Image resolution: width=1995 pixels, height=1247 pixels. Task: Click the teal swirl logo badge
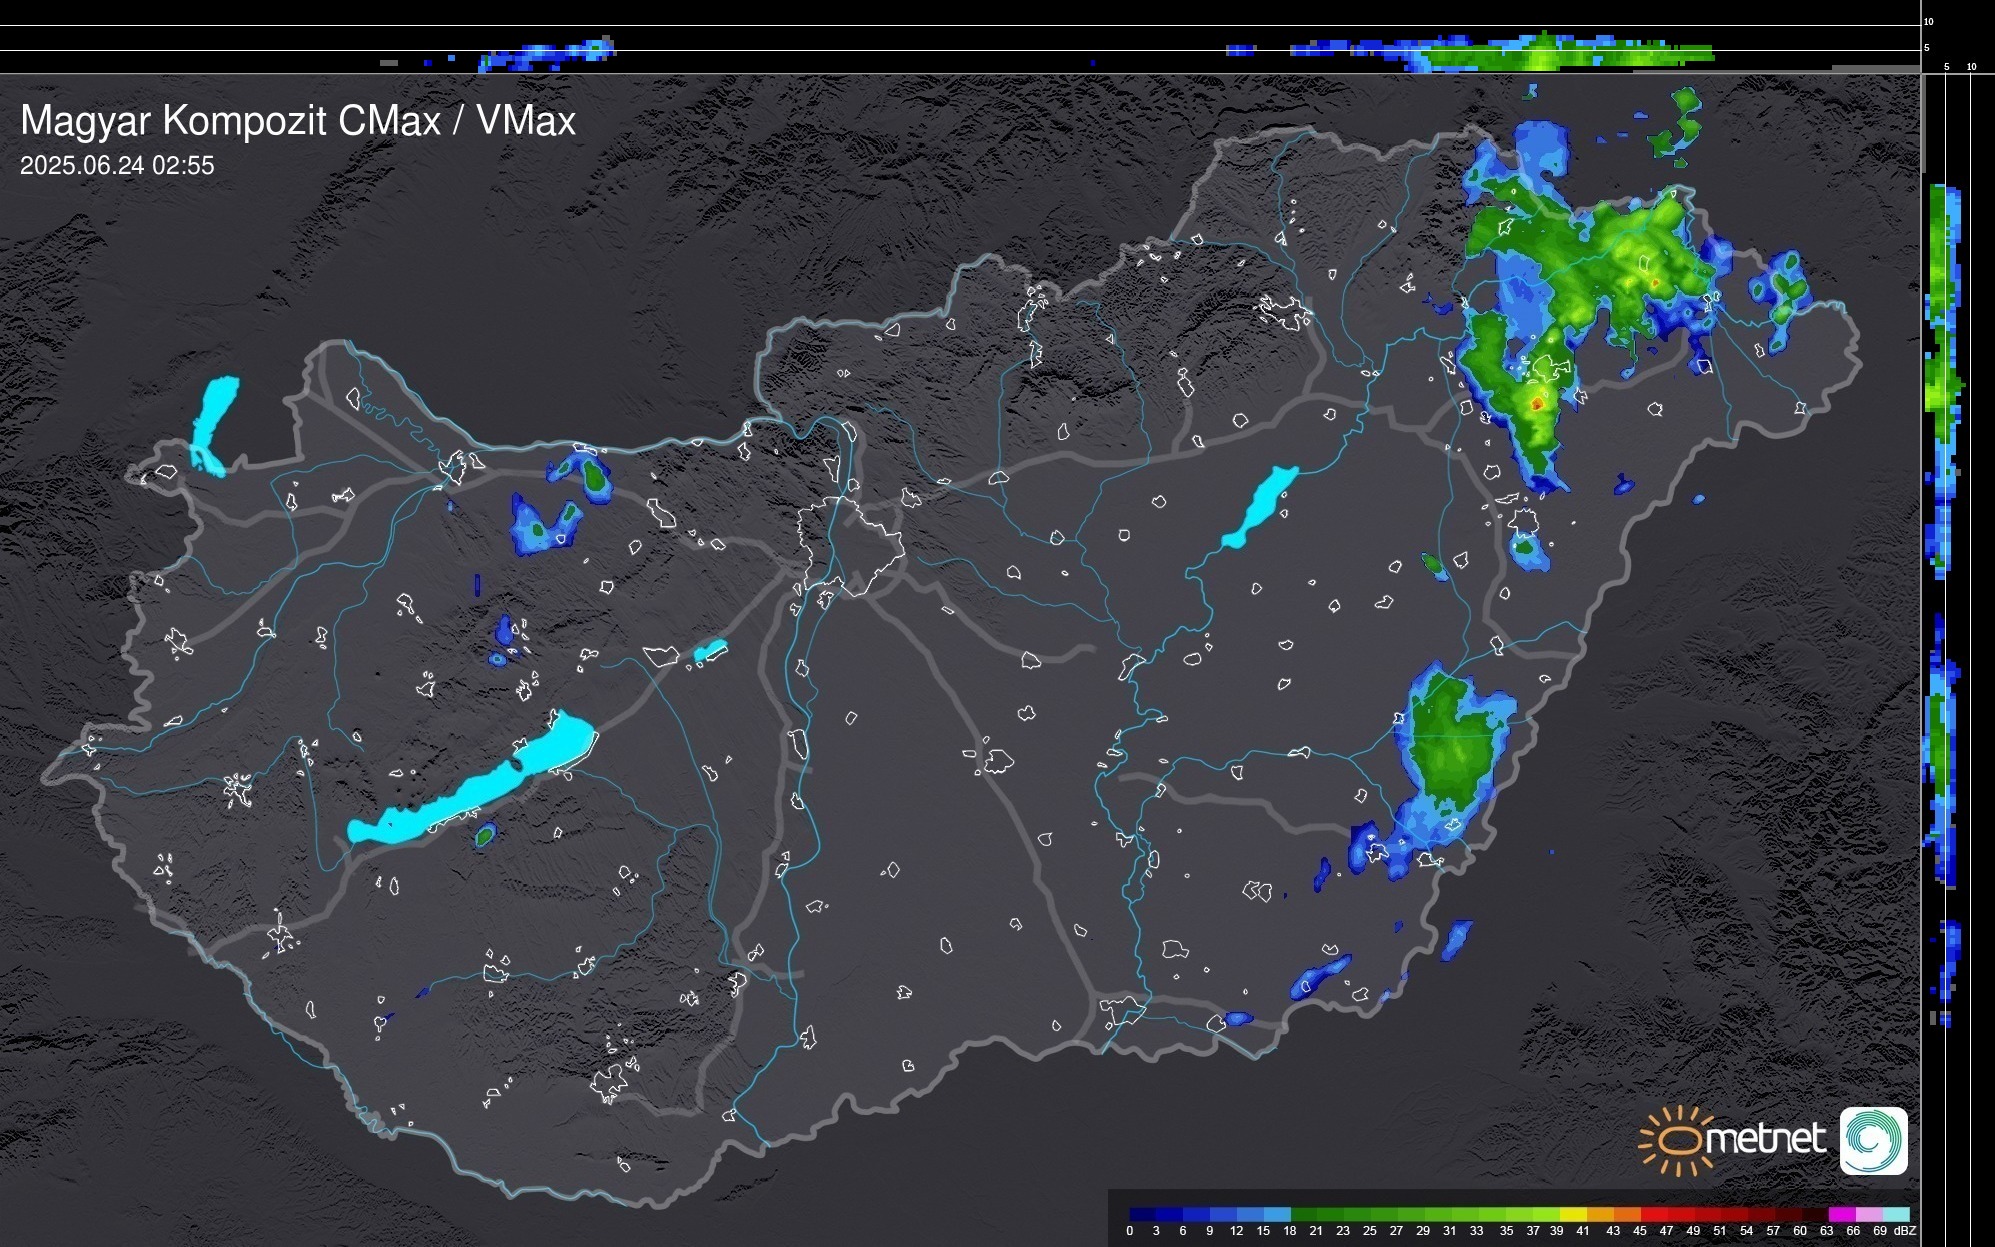[1873, 1140]
